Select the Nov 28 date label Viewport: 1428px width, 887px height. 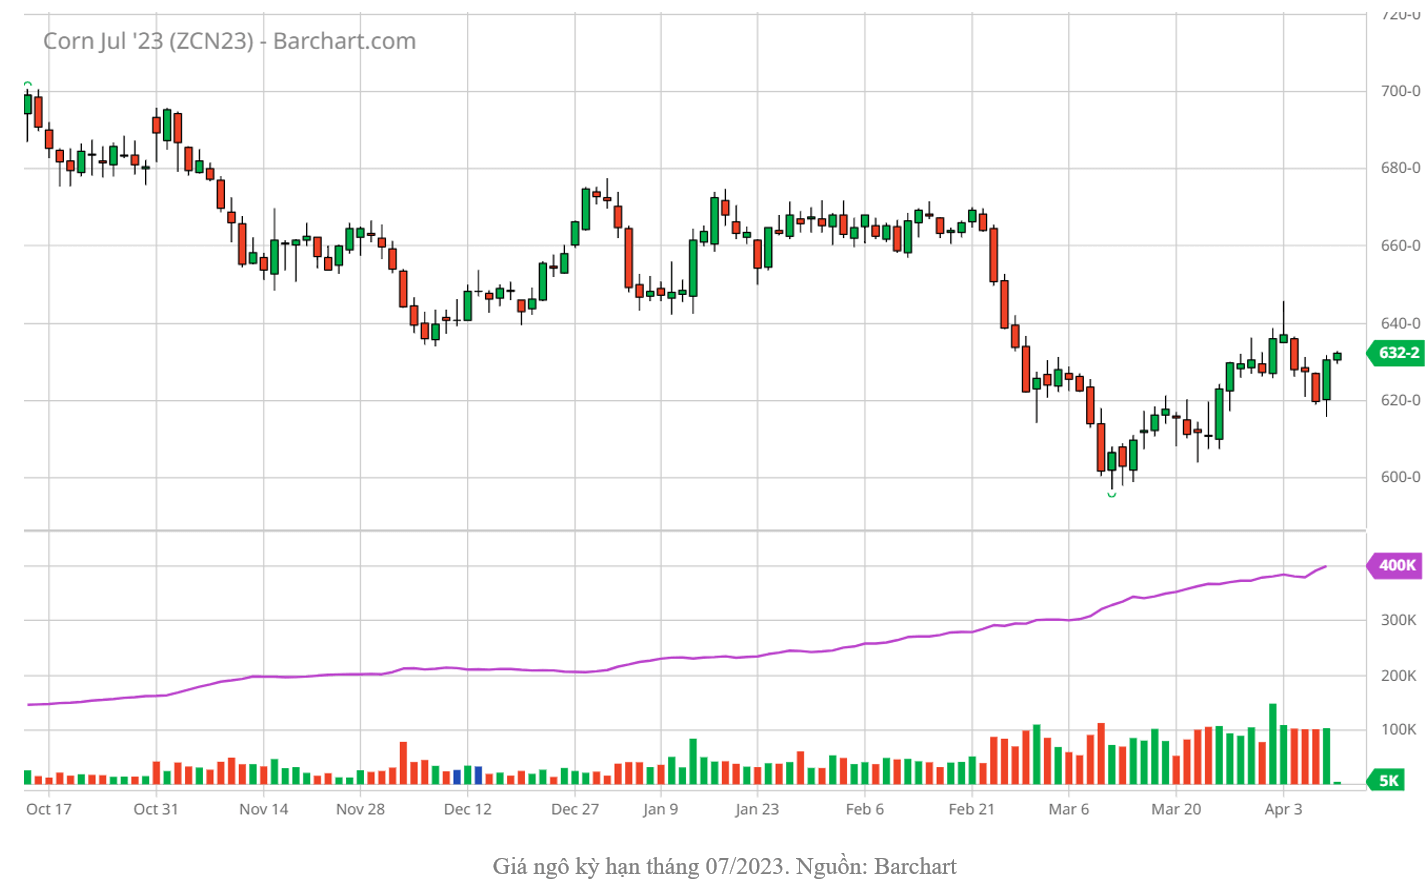[360, 809]
